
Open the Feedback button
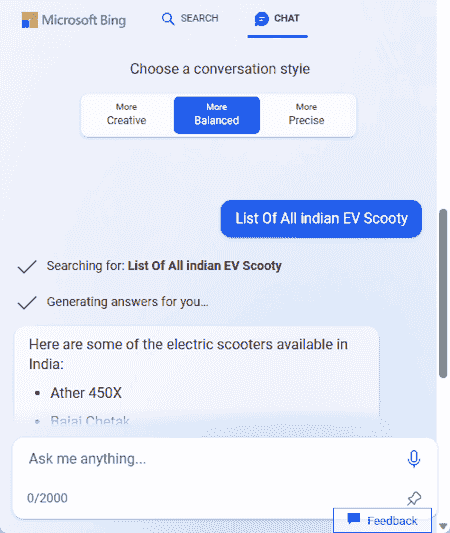click(382, 520)
